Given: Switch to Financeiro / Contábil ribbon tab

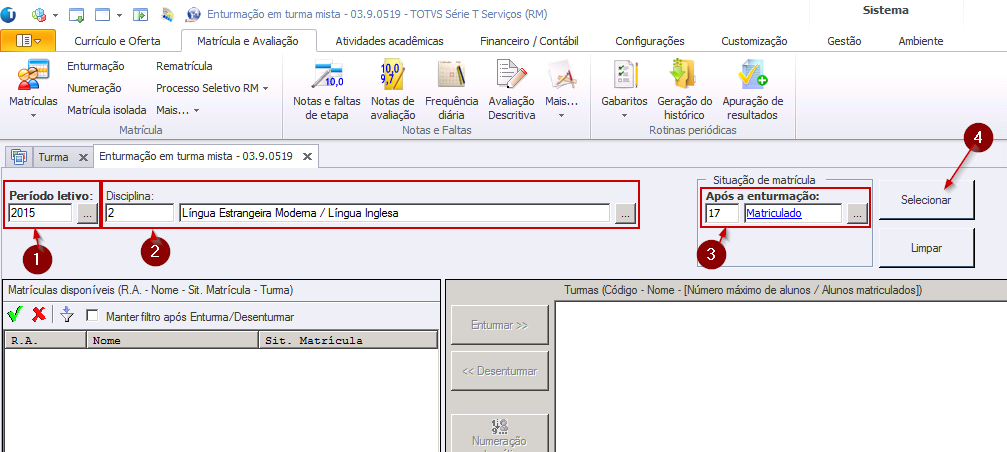Looking at the screenshot, I should (528, 41).
